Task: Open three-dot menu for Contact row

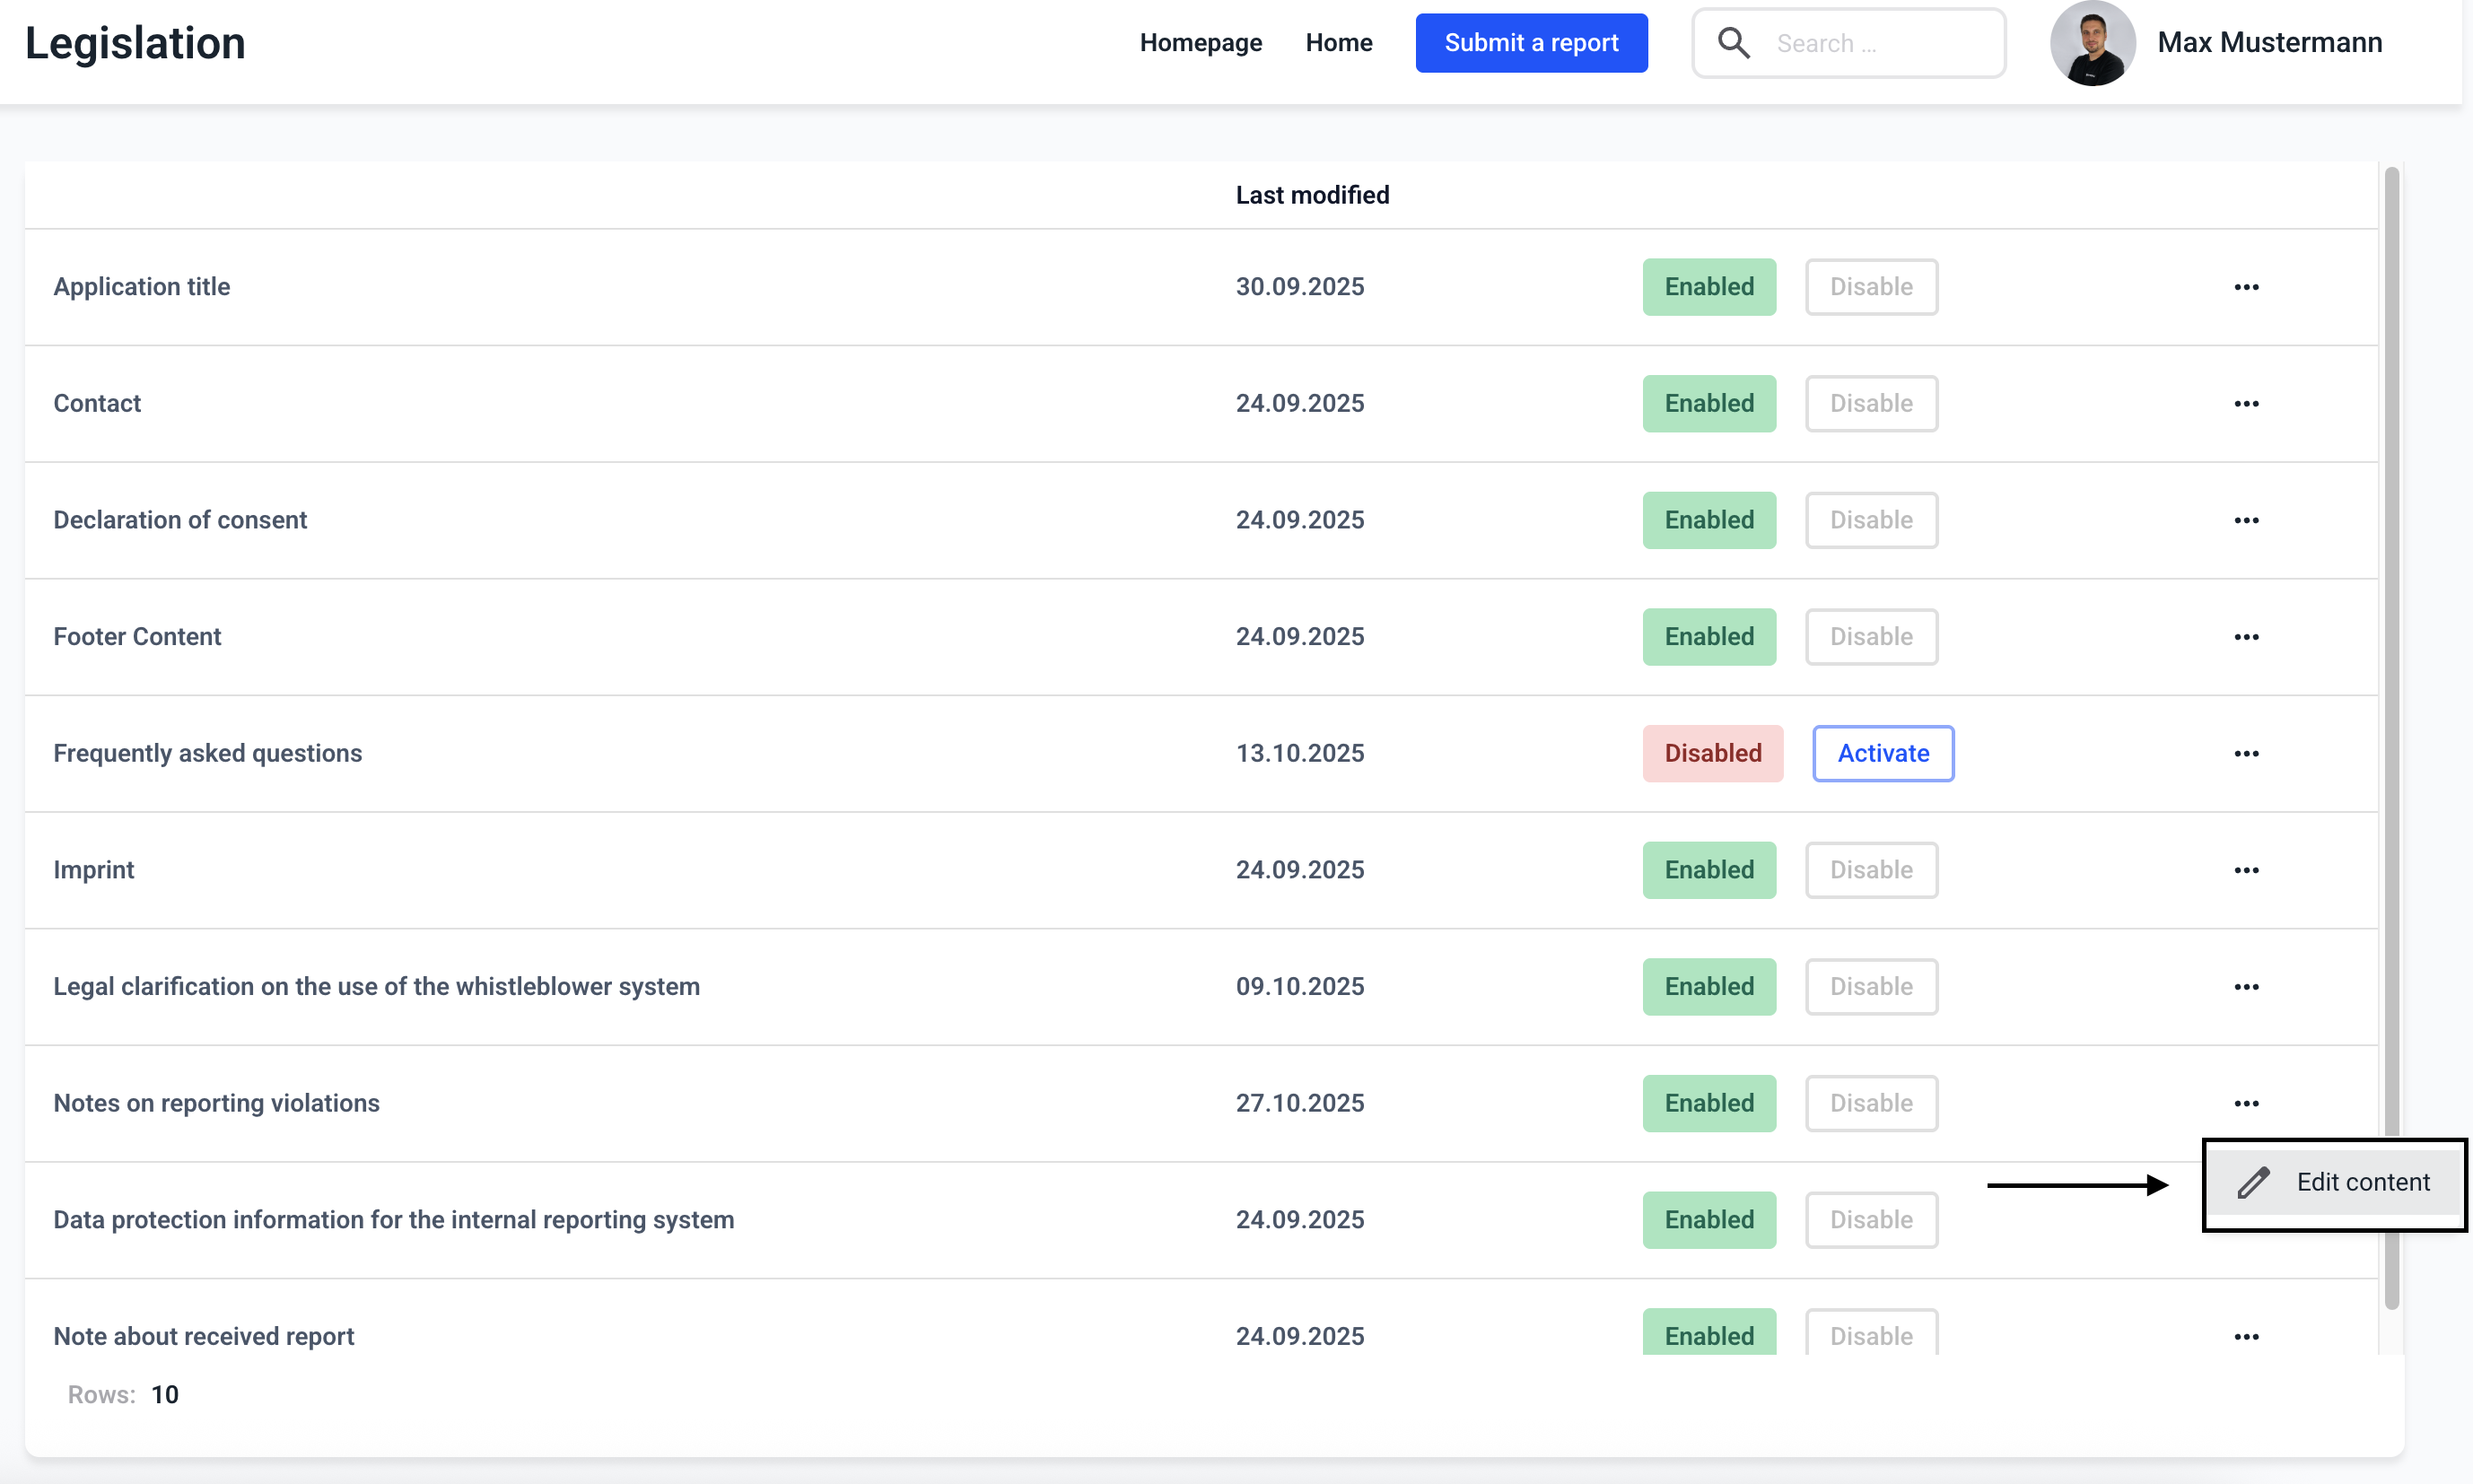Action: point(2246,404)
